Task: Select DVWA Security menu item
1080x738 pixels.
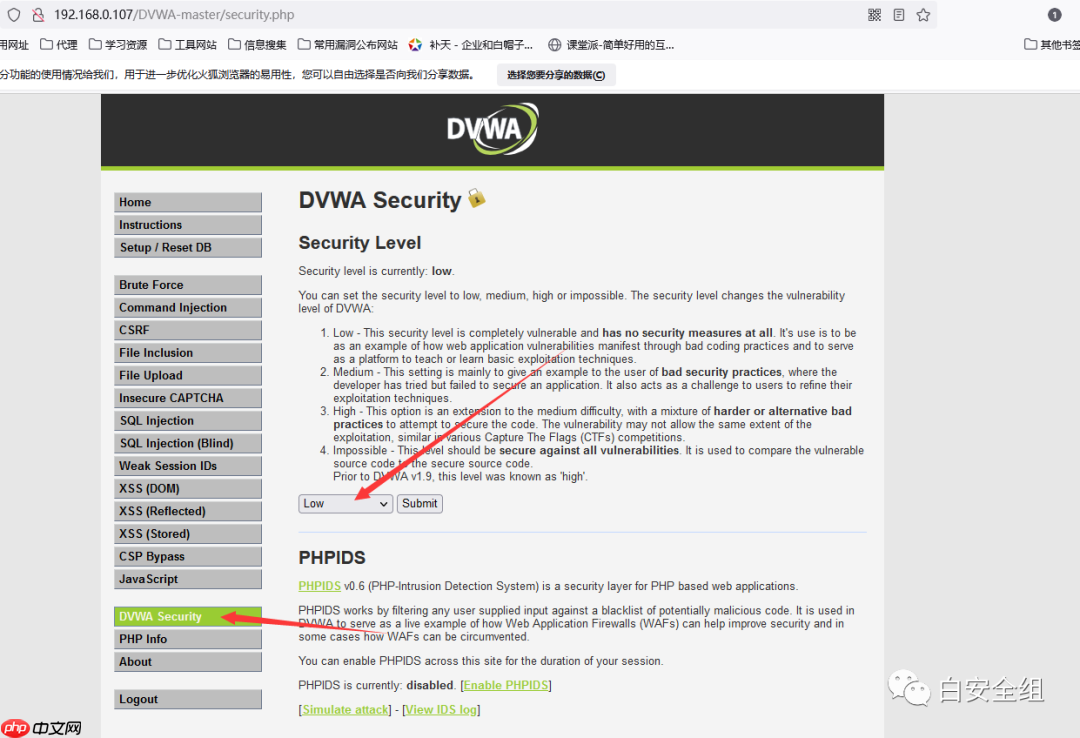Action: coord(188,617)
